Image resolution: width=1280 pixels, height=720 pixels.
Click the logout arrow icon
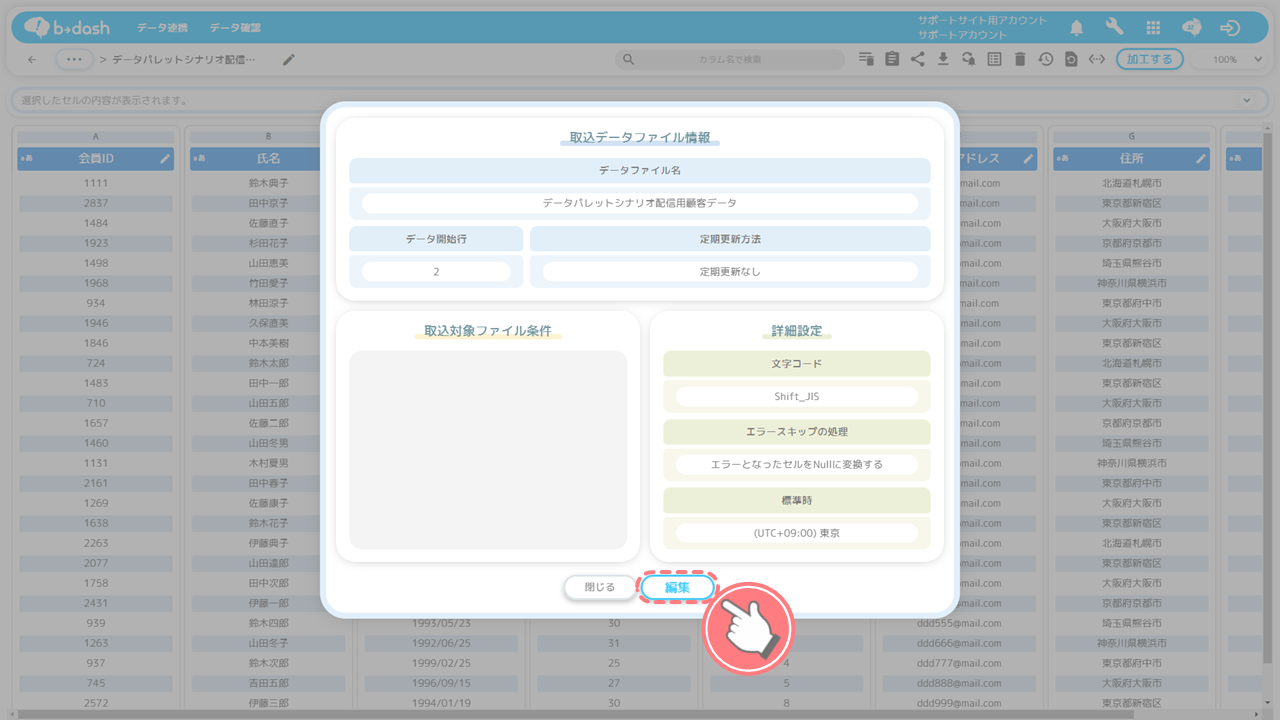tap(1231, 28)
